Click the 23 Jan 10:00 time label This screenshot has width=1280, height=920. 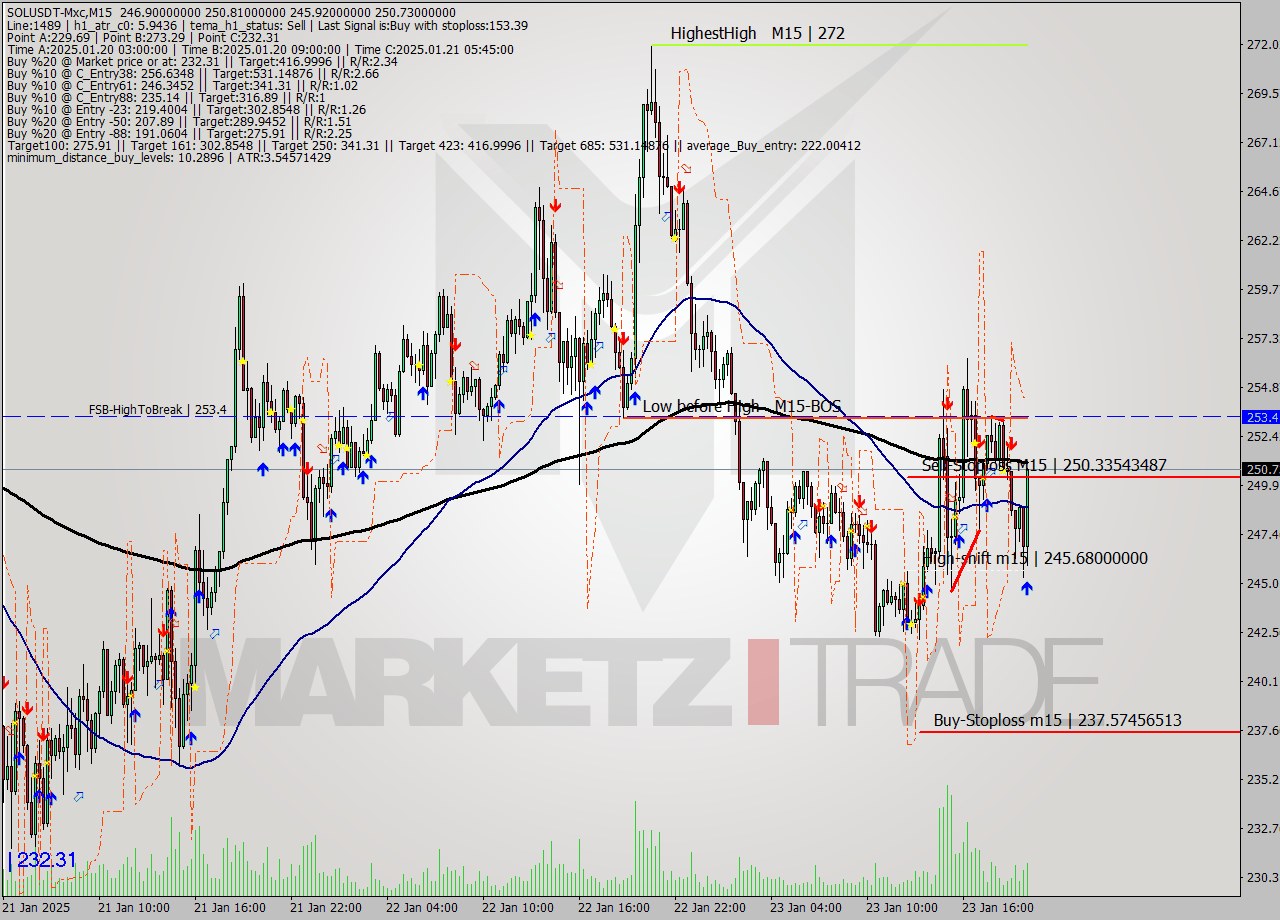coord(902,907)
